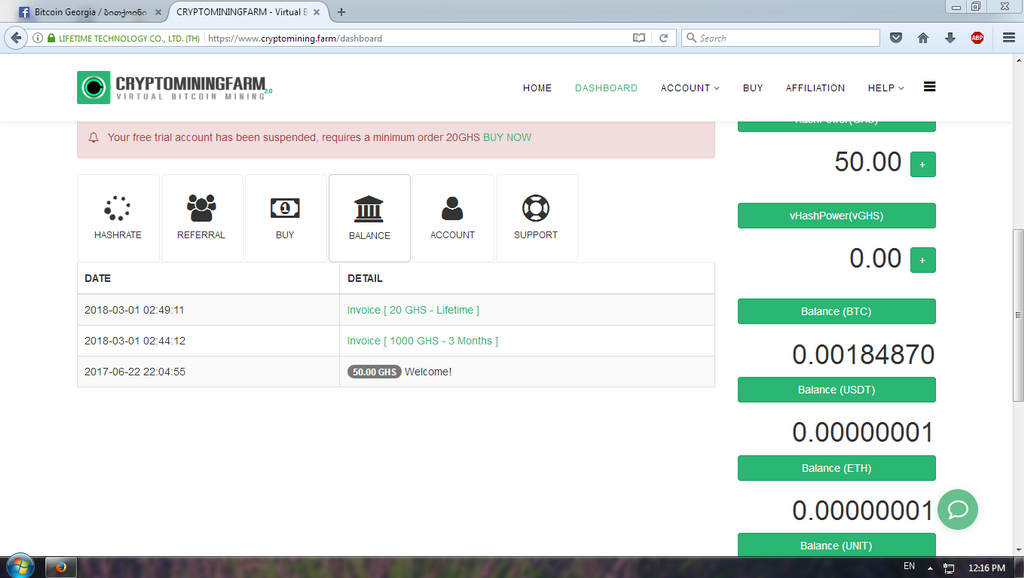
Task: Click plus button next to 50.00 hashpower
Action: click(x=922, y=165)
